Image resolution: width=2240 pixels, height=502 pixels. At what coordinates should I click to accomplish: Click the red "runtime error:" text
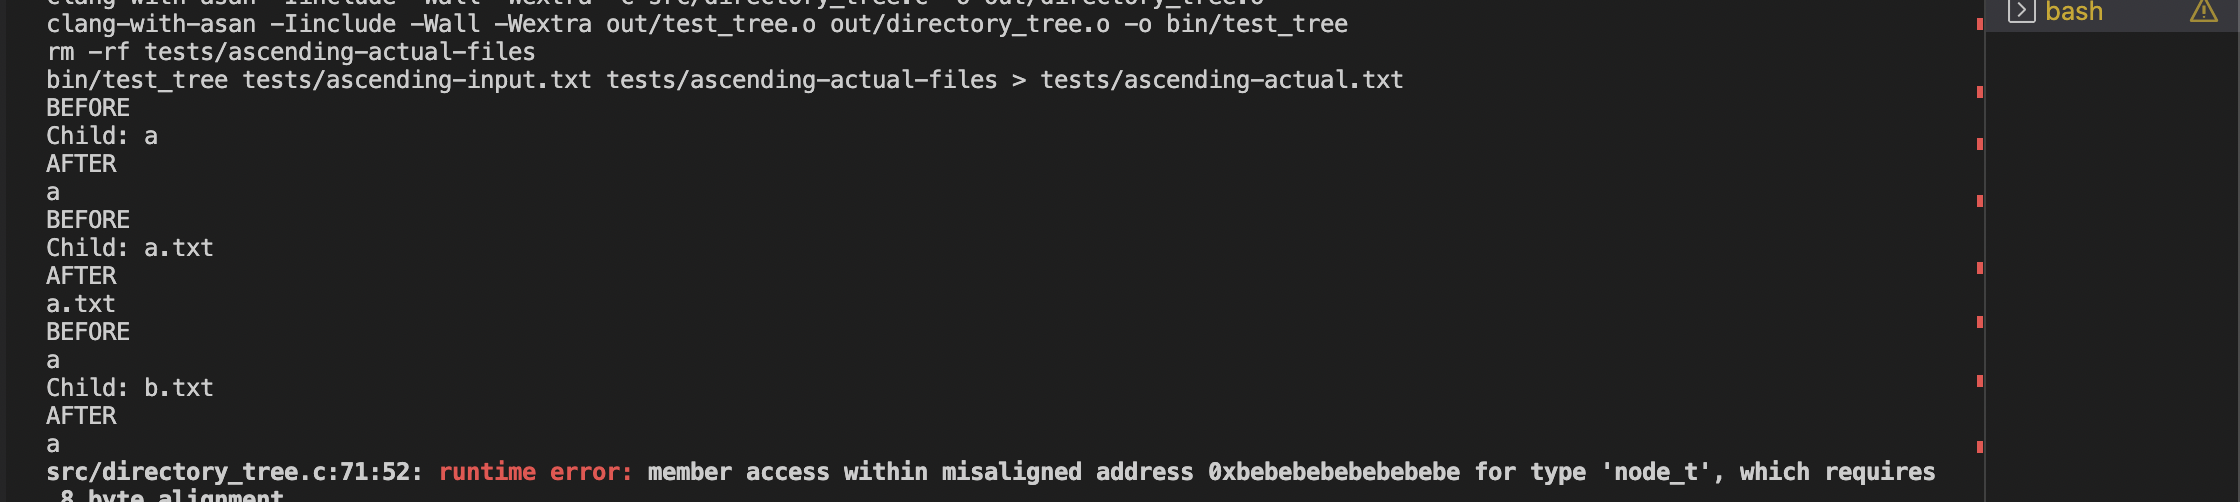(535, 472)
